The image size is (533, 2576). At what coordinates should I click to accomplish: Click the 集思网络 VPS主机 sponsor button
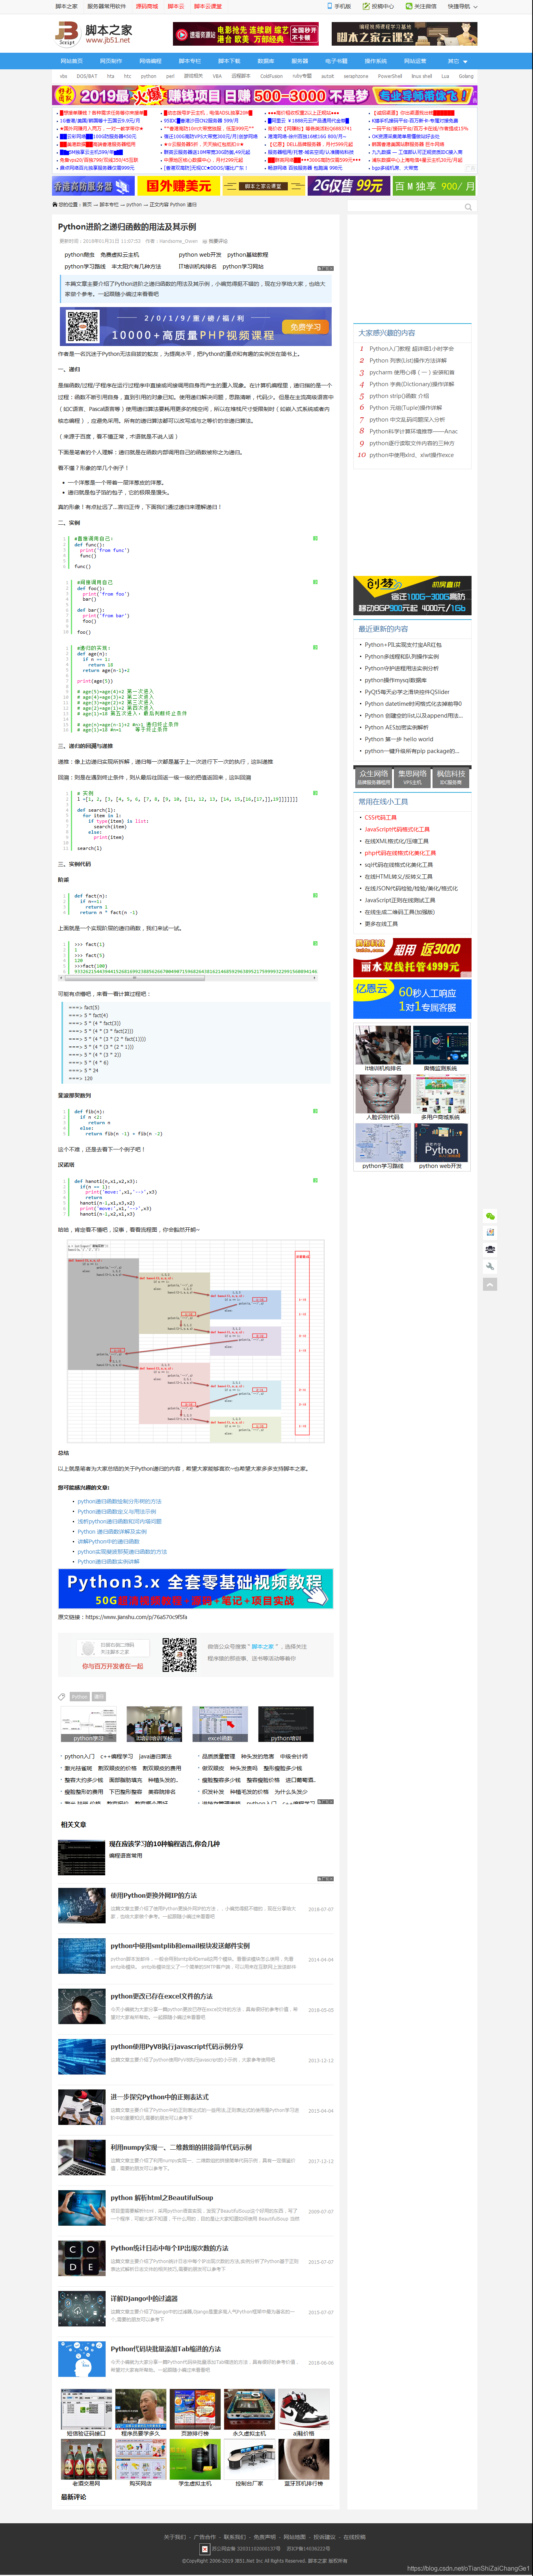pyautogui.click(x=412, y=777)
